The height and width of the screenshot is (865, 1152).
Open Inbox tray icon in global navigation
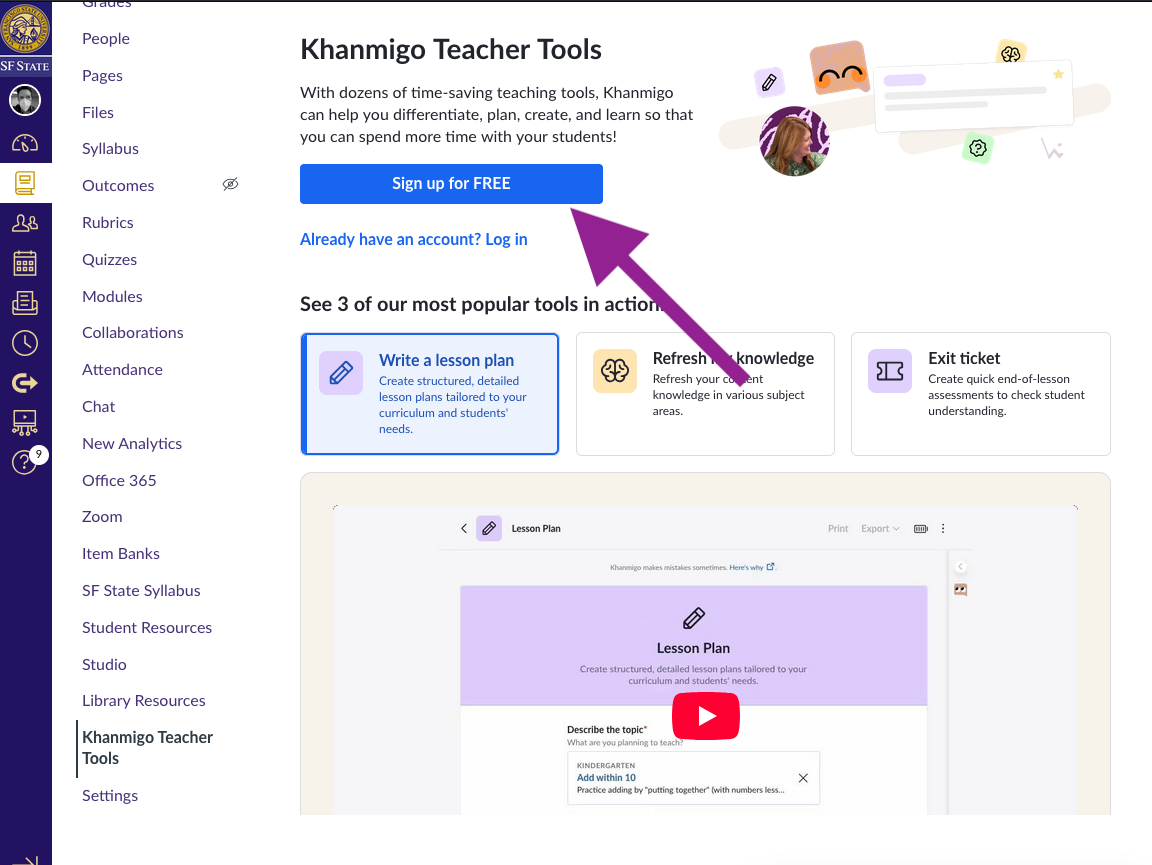coord(25,303)
